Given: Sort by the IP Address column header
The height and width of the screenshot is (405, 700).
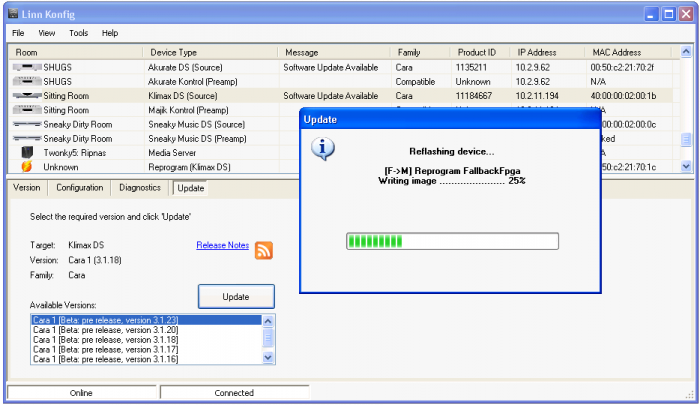Looking at the screenshot, I should click(547, 52).
